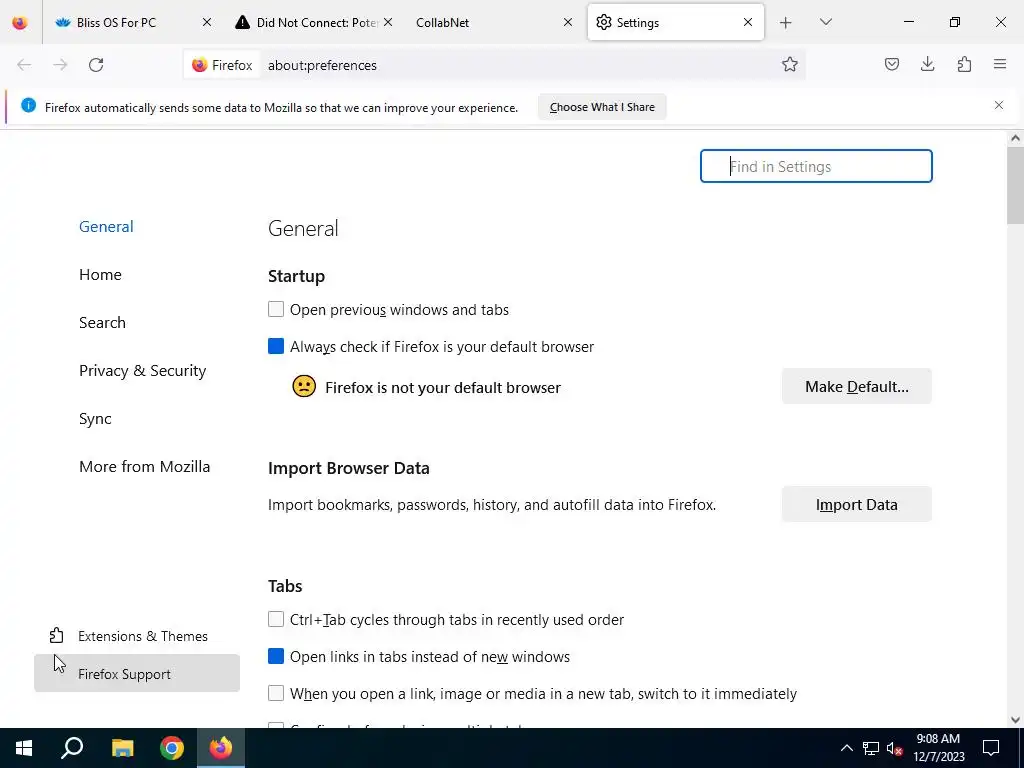Open Windows taskbar search

click(72, 748)
